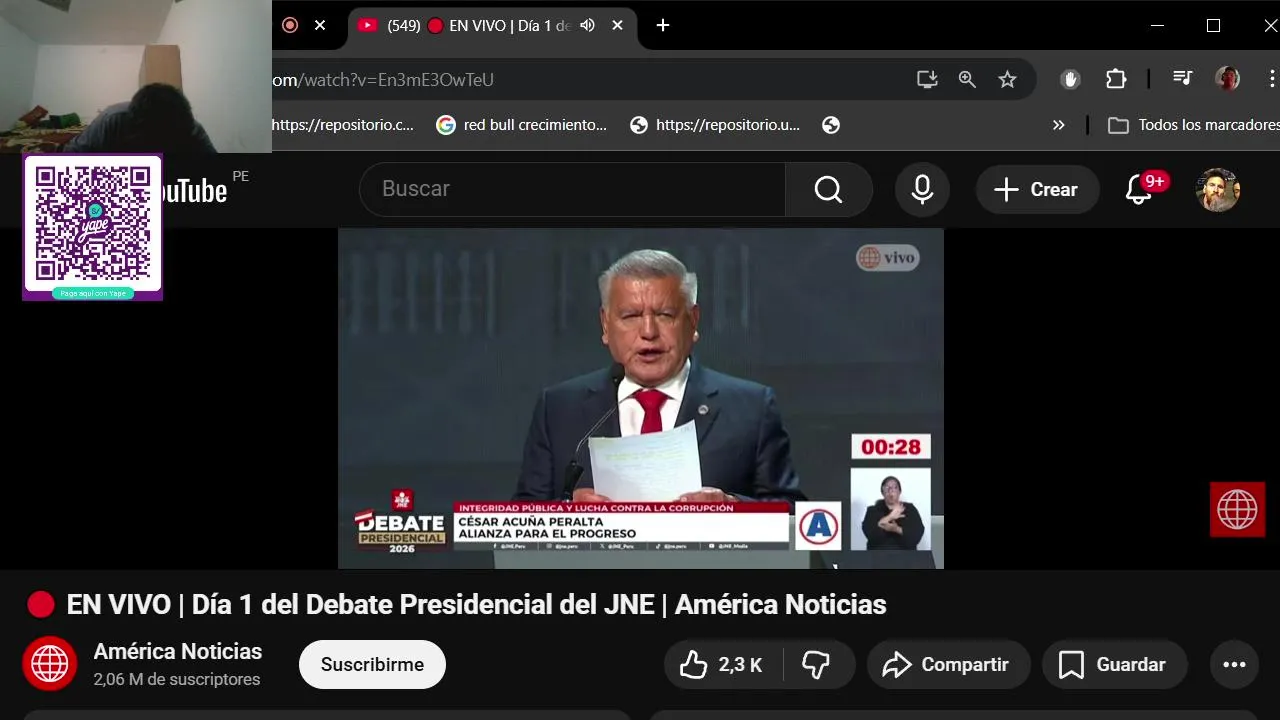
Task: Focus the Buscar search field
Action: 572,189
